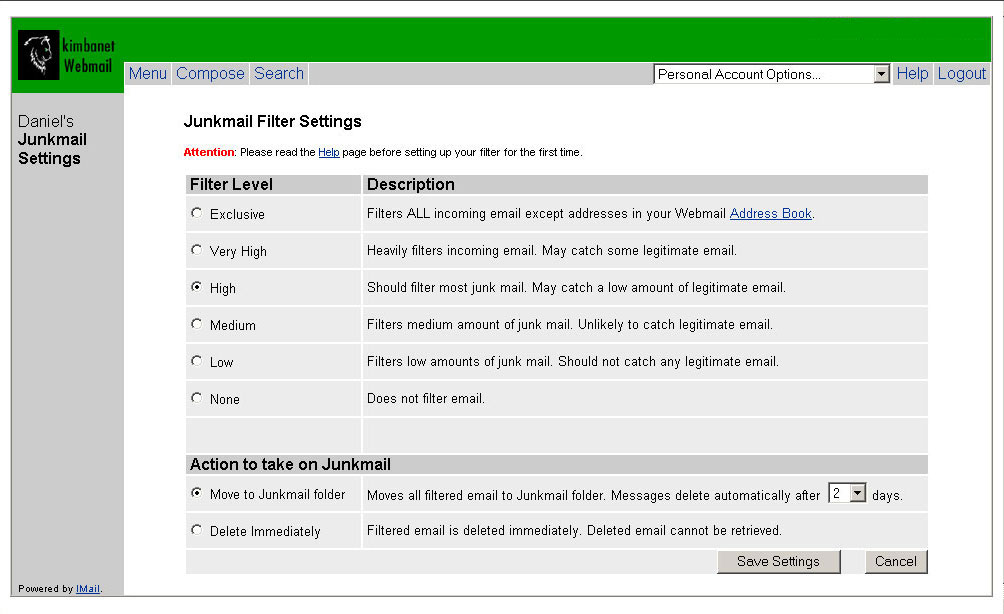Pick the Low filter level option
This screenshot has width=1004, height=614.
pos(196,361)
